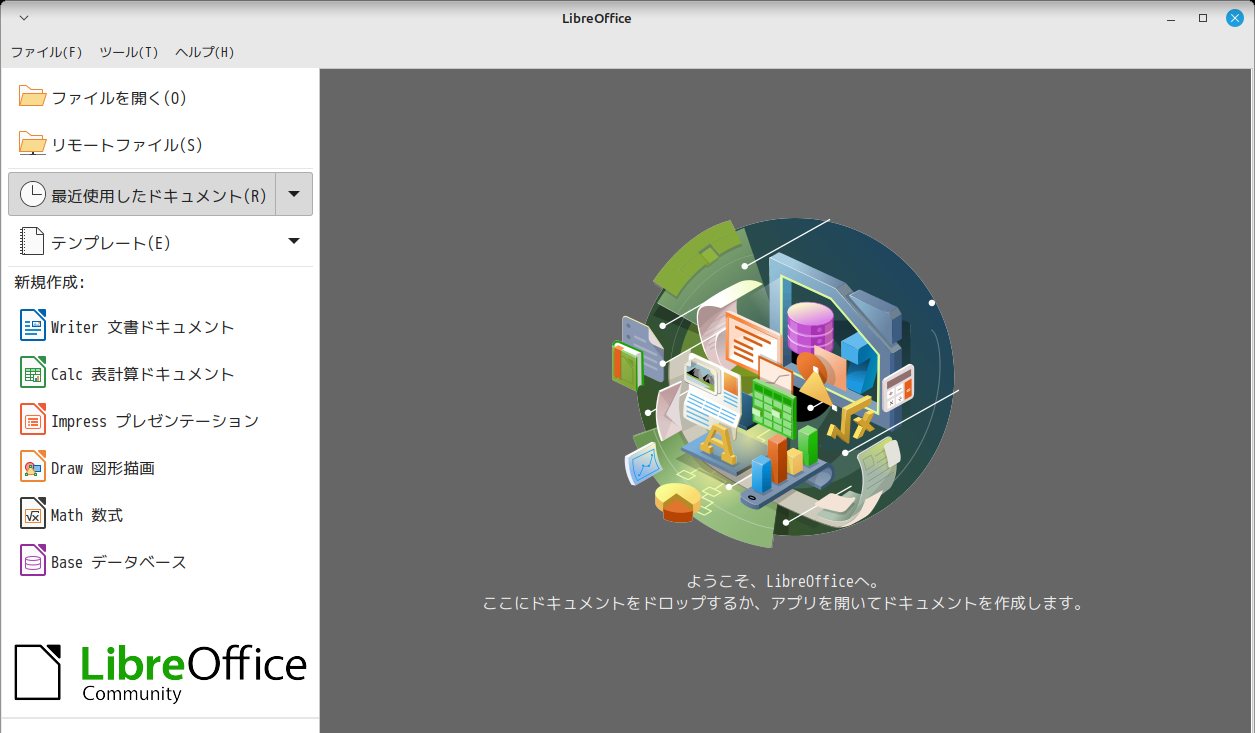Click the templates page icon
Screen dimensions: 1255x733
[33, 242]
